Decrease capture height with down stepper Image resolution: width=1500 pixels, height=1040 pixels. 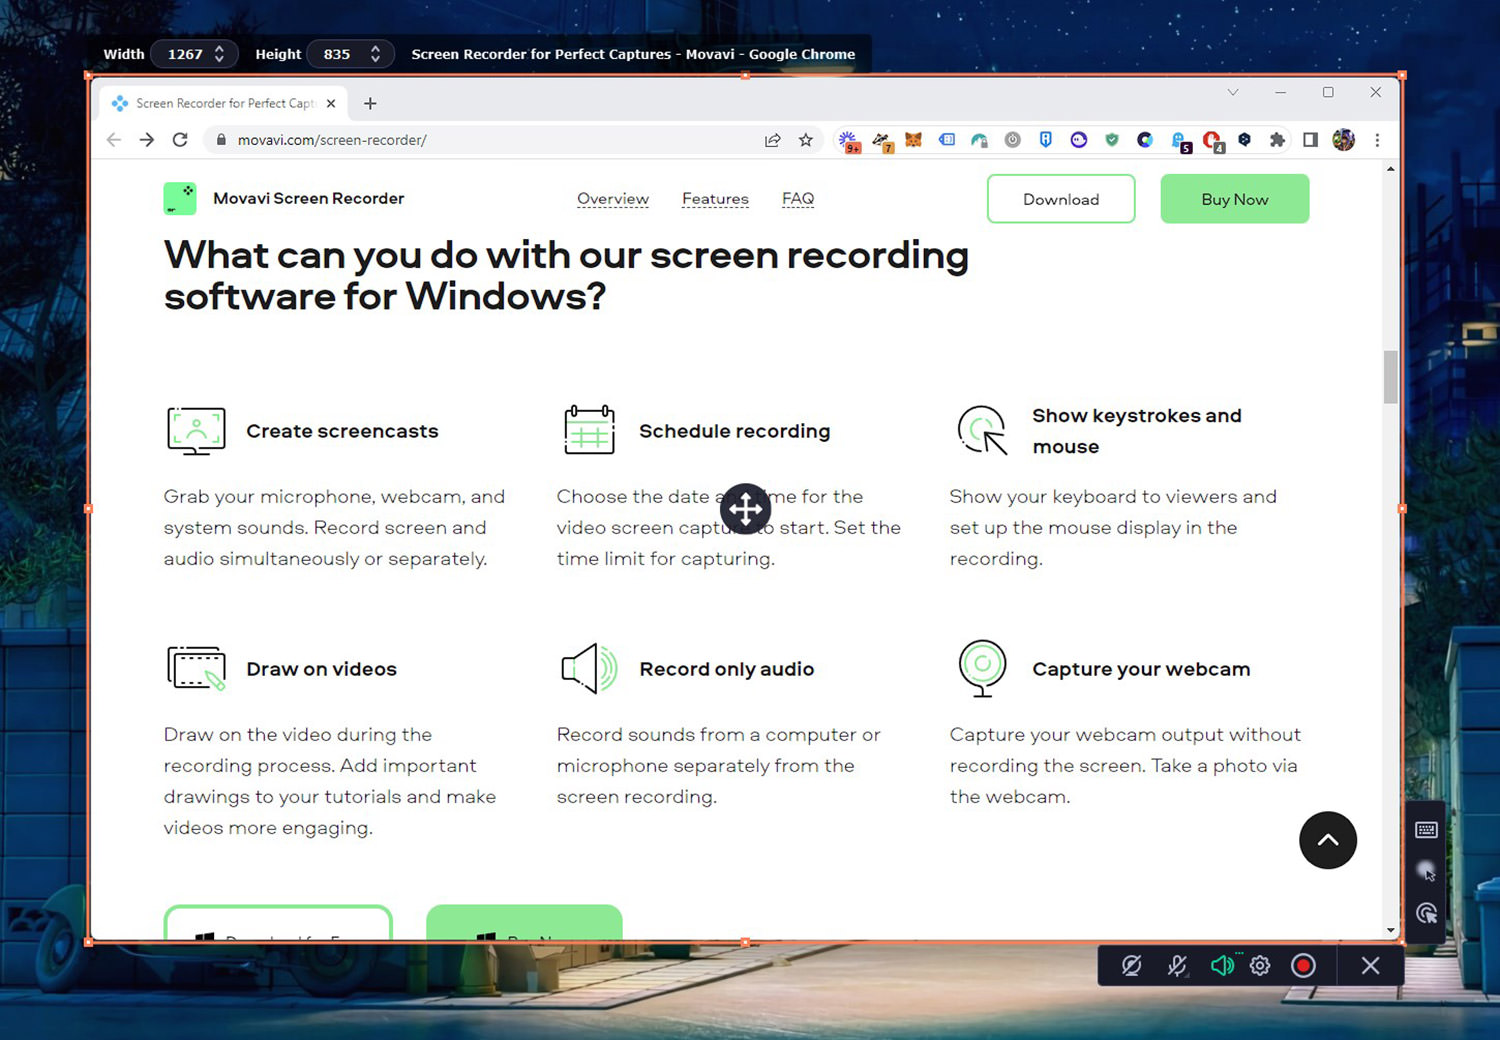(x=375, y=60)
